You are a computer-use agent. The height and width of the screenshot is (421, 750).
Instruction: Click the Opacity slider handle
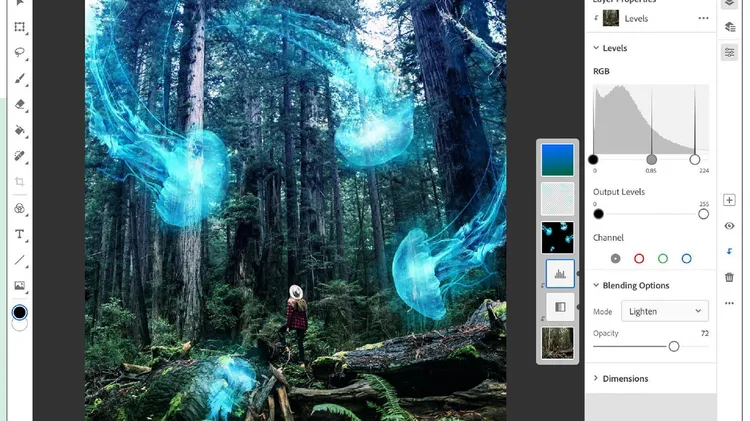673,346
